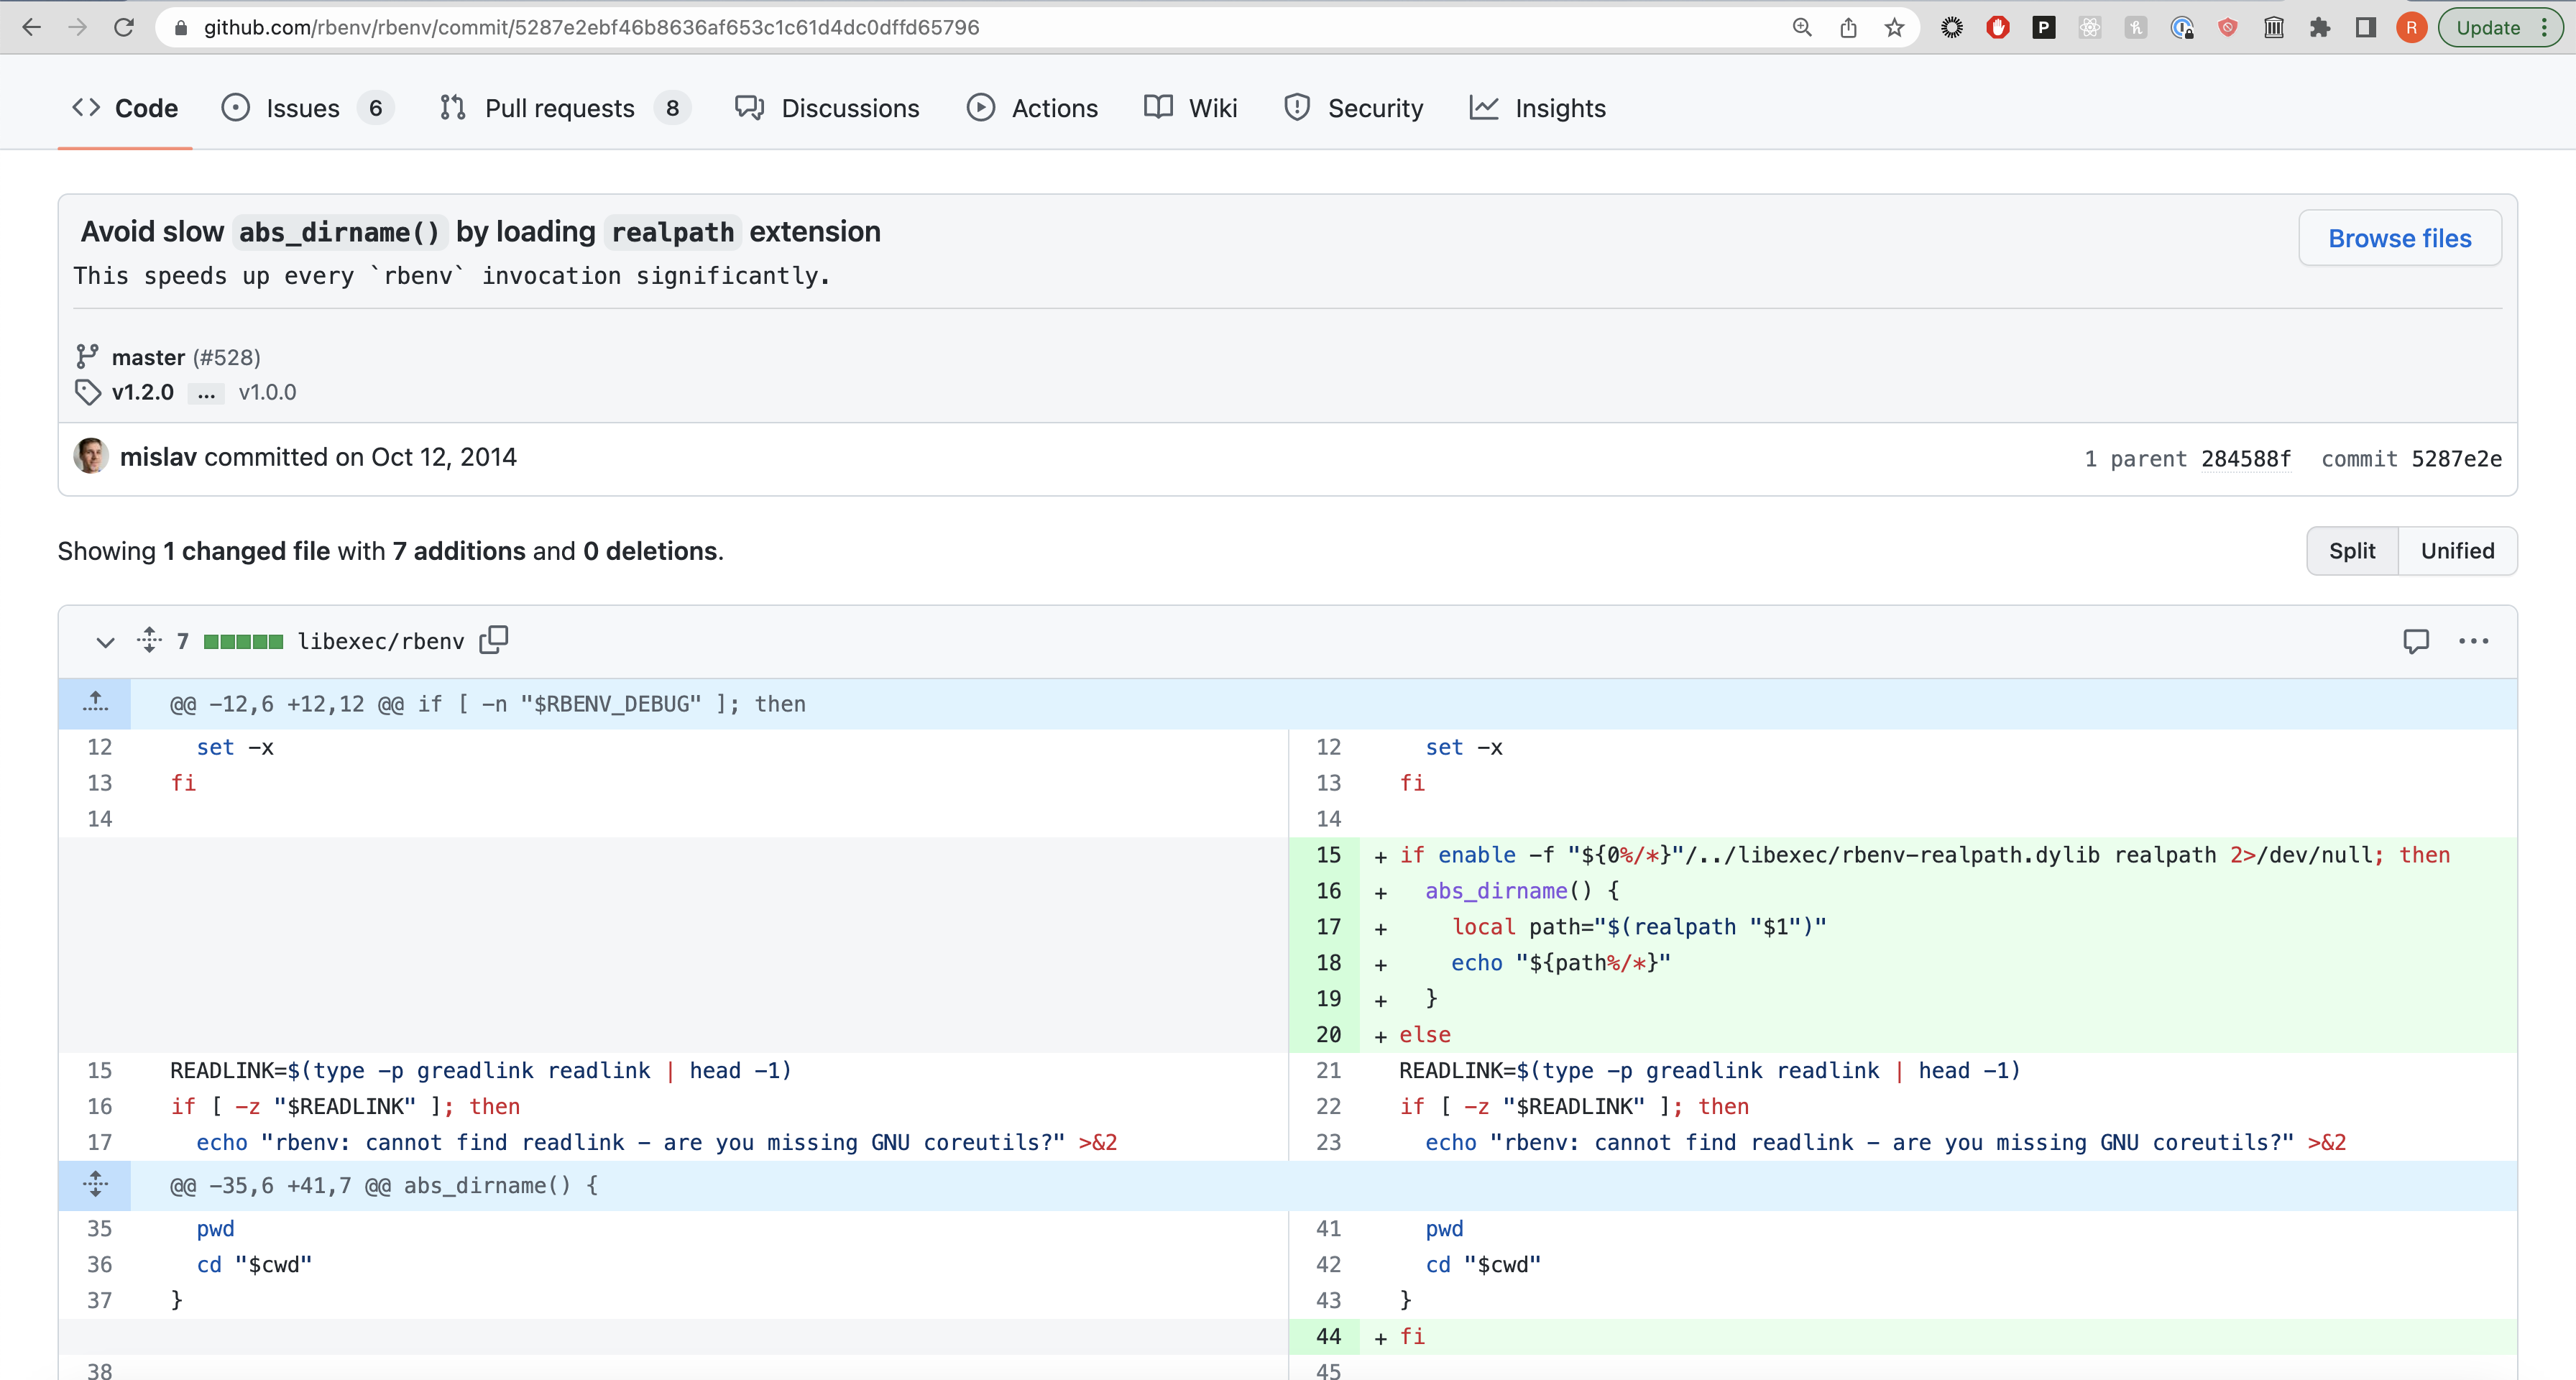Screen dimensions: 2576x1380
Task: Click the share icon in address bar
Action: (1848, 27)
